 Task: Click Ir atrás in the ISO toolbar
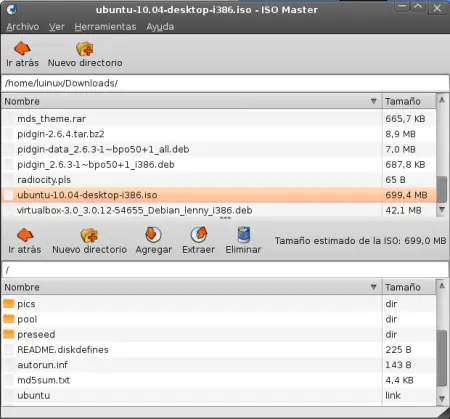pyautogui.click(x=25, y=241)
